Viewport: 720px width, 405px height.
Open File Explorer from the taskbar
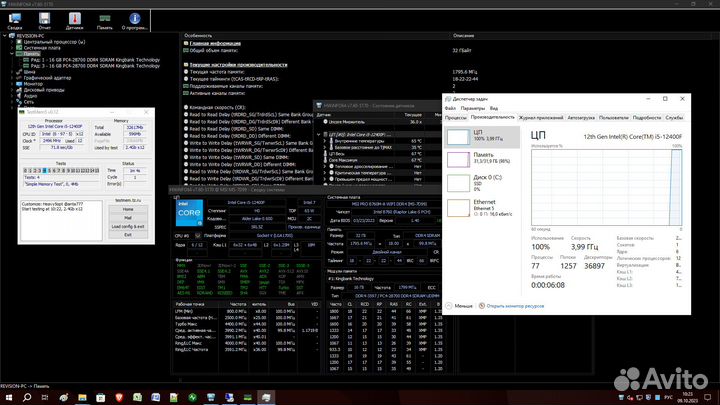coord(82,397)
